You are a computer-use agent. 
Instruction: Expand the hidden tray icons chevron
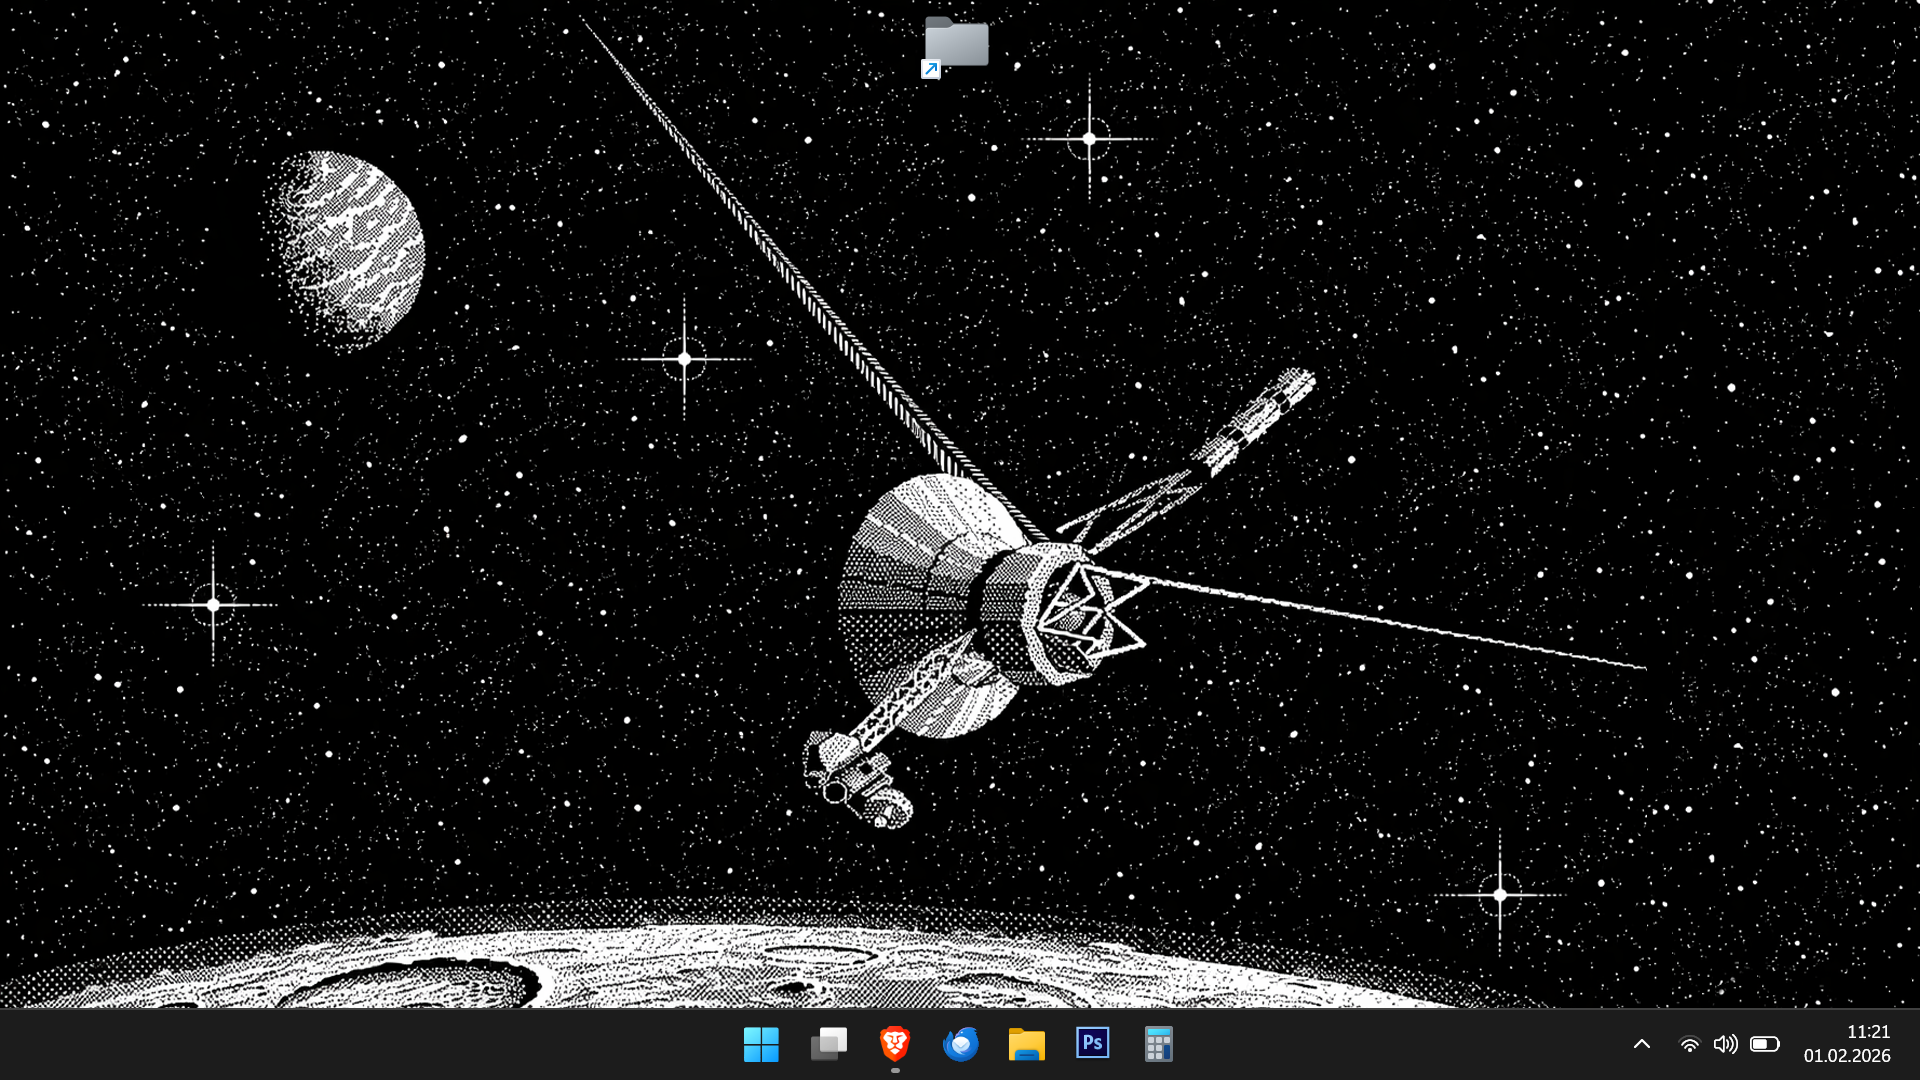coord(1641,1044)
